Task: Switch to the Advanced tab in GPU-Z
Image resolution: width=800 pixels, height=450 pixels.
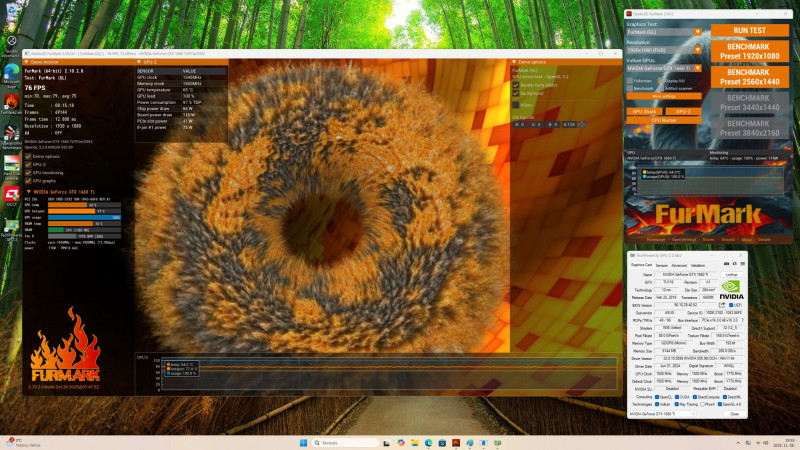Action: (679, 265)
